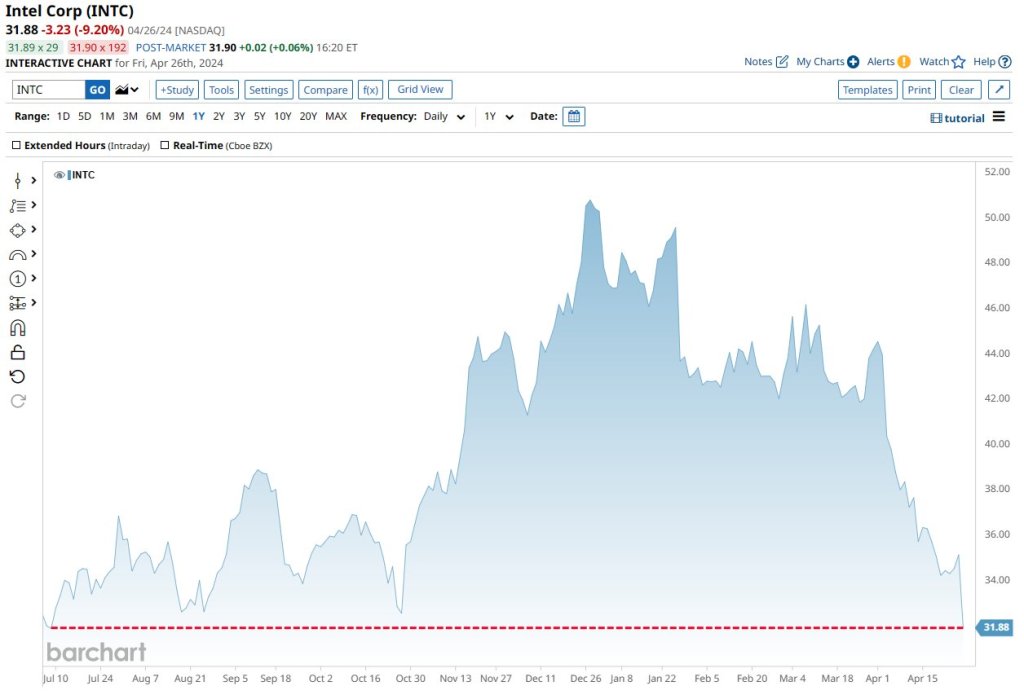Open the Date calendar picker

coord(573,116)
